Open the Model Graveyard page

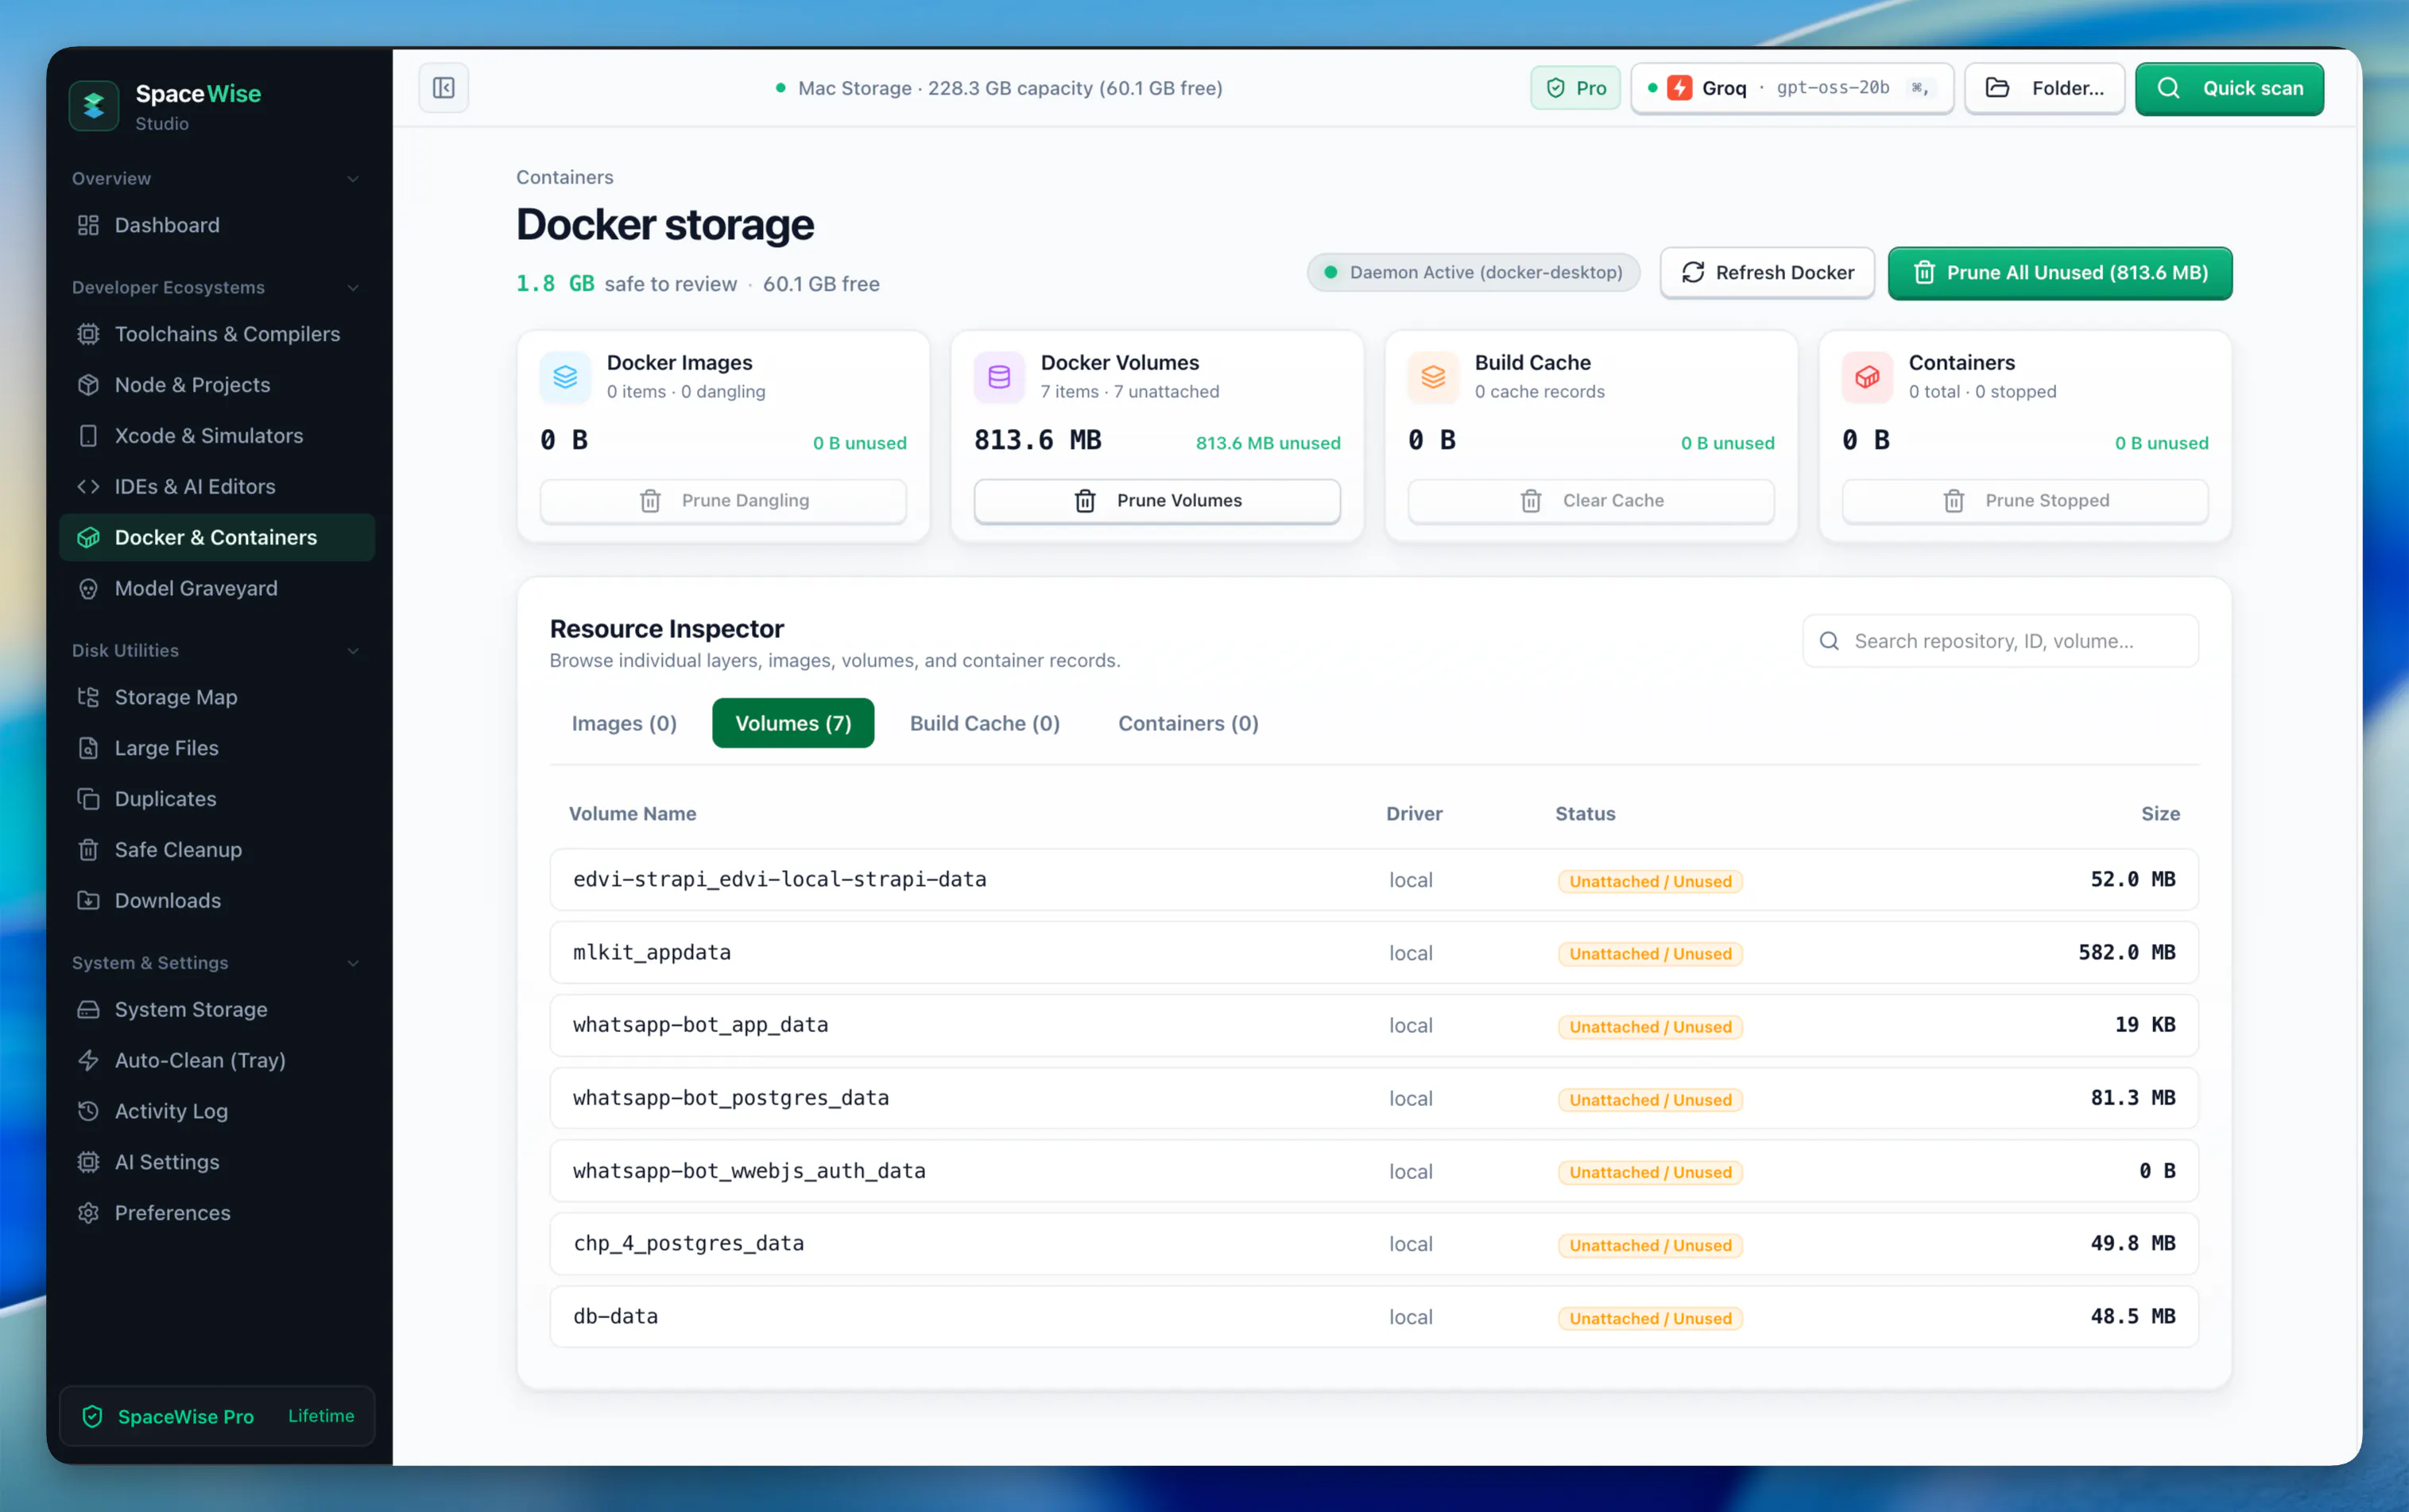[217, 589]
